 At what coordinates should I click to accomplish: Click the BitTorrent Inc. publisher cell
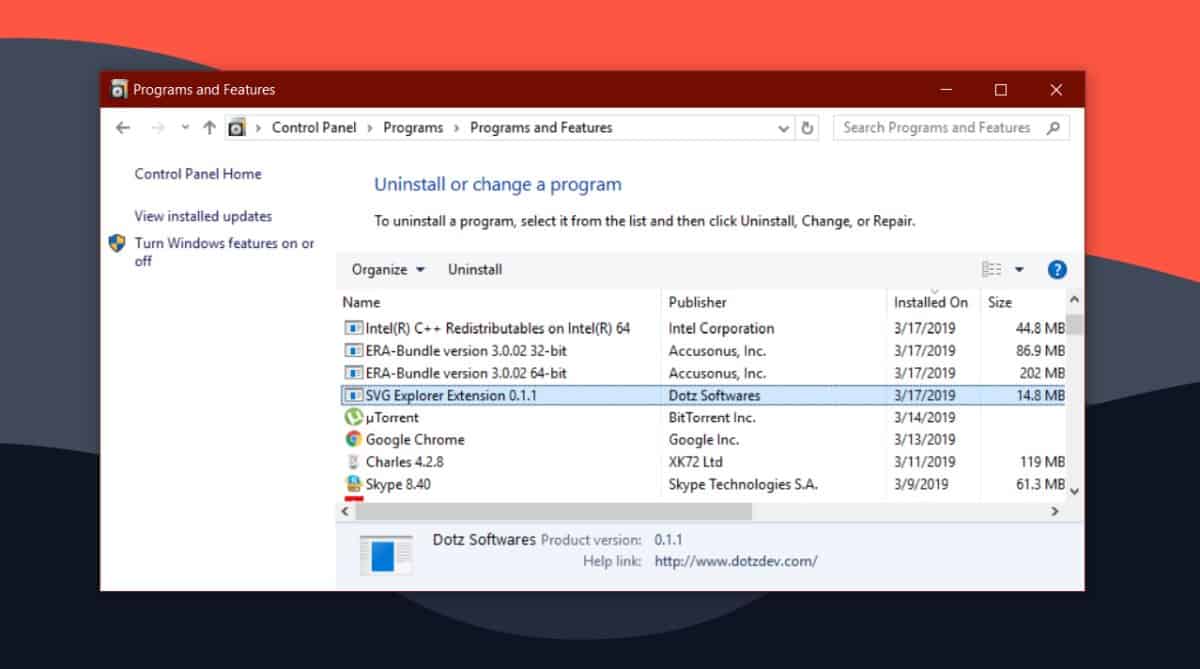[x=712, y=417]
